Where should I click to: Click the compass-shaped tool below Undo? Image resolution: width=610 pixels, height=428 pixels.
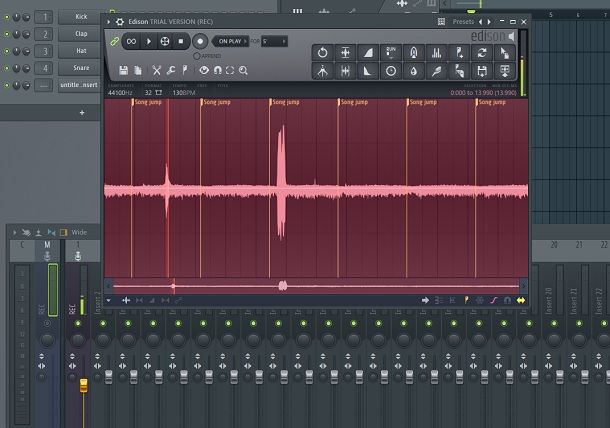323,71
